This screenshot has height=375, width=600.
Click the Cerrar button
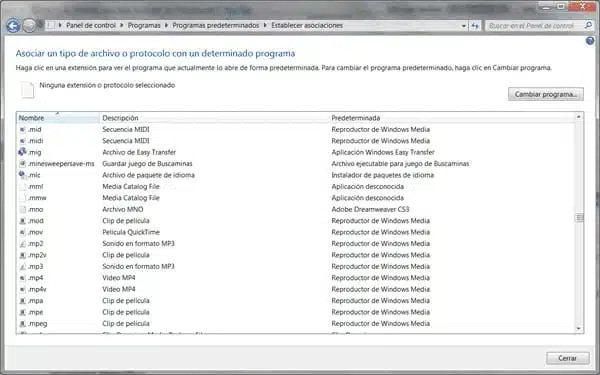[567, 358]
